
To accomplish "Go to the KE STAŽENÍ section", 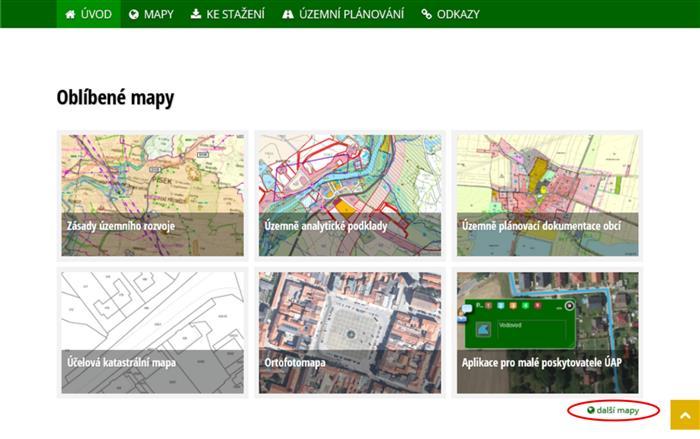I will coord(235,14).
